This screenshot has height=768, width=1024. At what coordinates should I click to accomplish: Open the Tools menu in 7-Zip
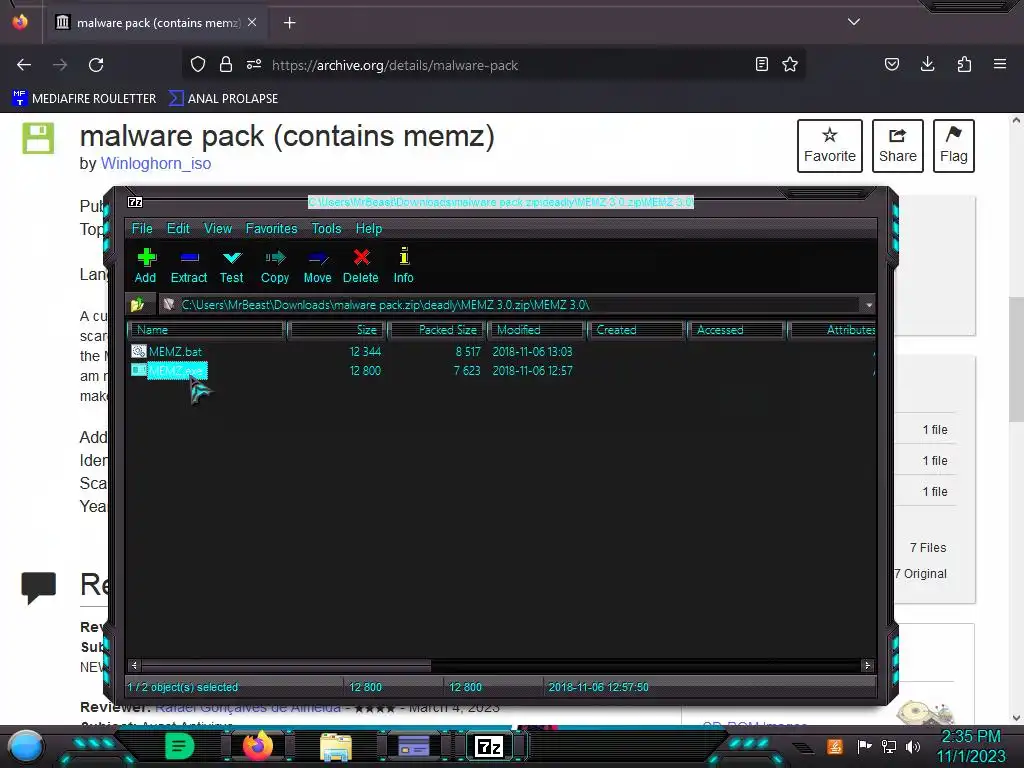click(326, 229)
